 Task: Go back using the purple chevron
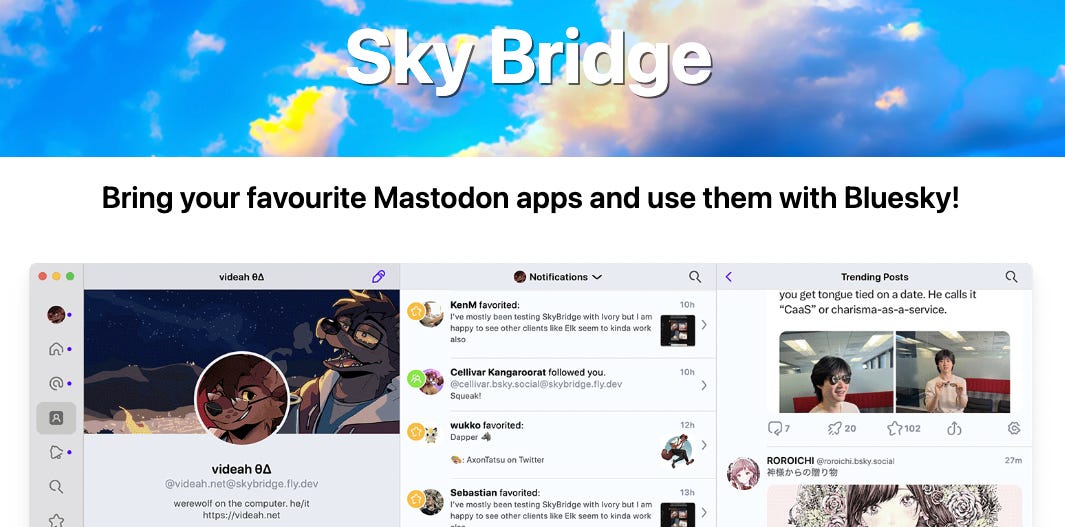pyautogui.click(x=729, y=276)
